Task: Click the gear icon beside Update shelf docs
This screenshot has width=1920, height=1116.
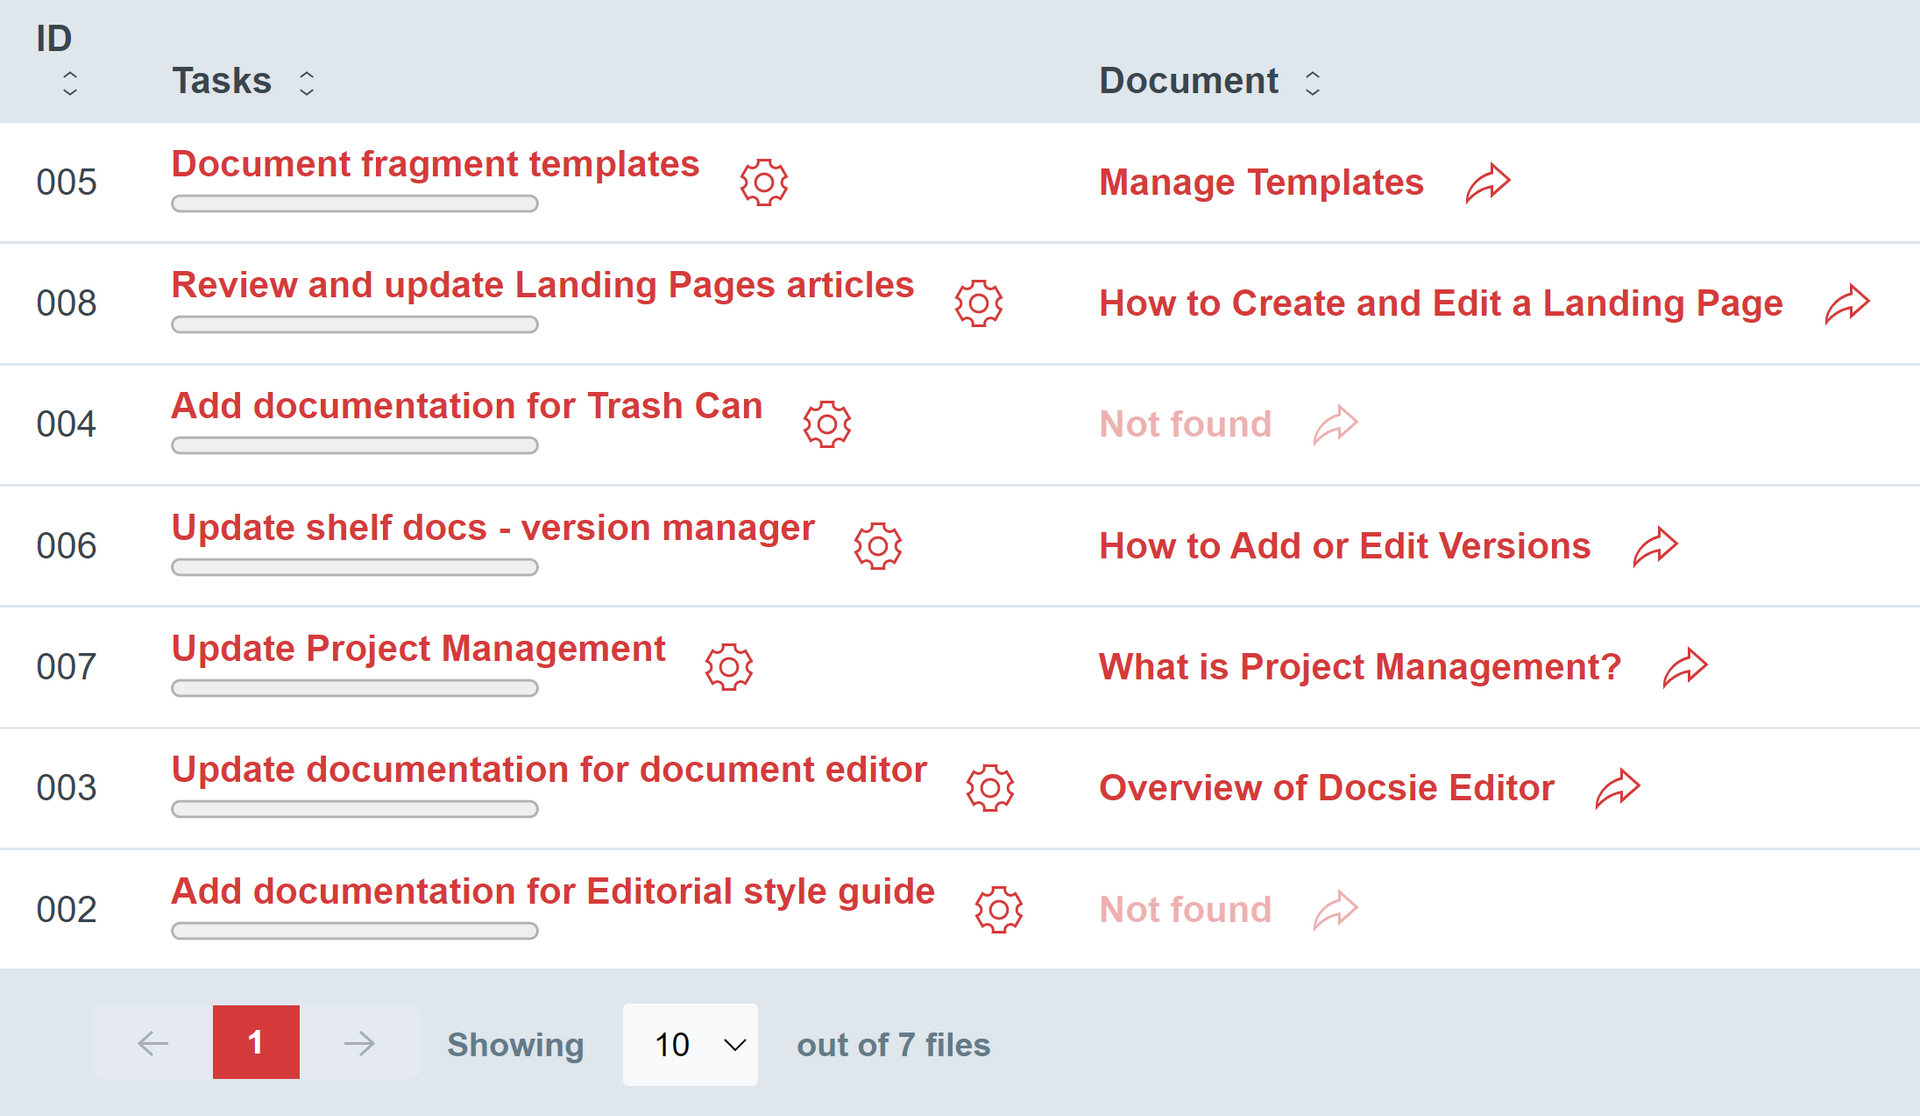Action: (877, 546)
